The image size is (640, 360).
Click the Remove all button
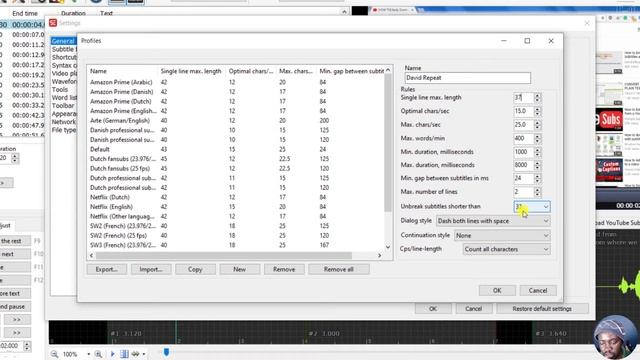coord(339,269)
